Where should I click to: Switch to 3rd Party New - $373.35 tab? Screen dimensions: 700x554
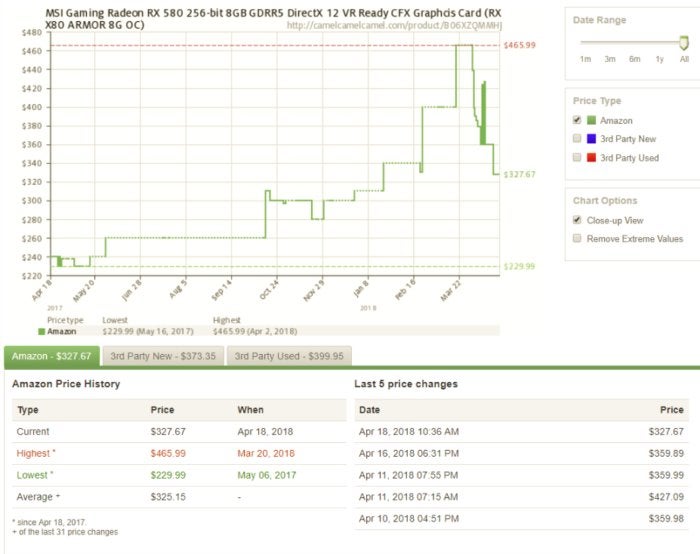tap(163, 356)
